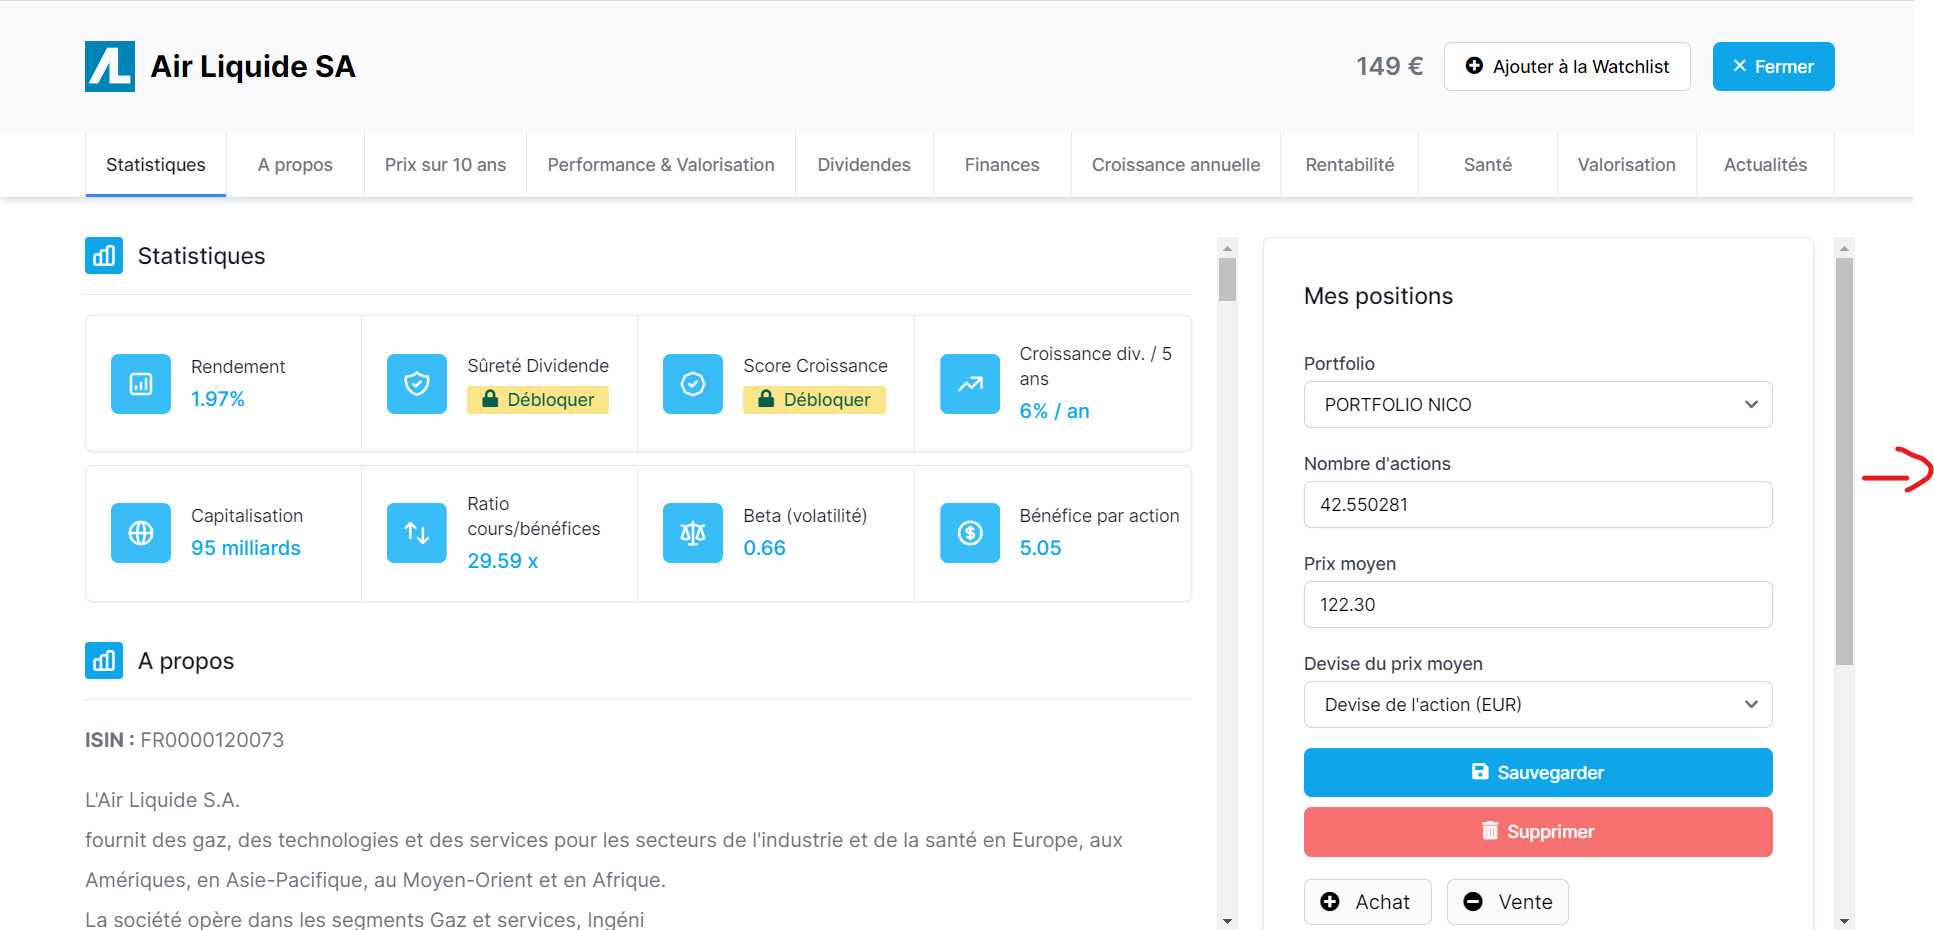Unlock Score Croissance with Débloquer
This screenshot has width=1934, height=930.
point(814,399)
